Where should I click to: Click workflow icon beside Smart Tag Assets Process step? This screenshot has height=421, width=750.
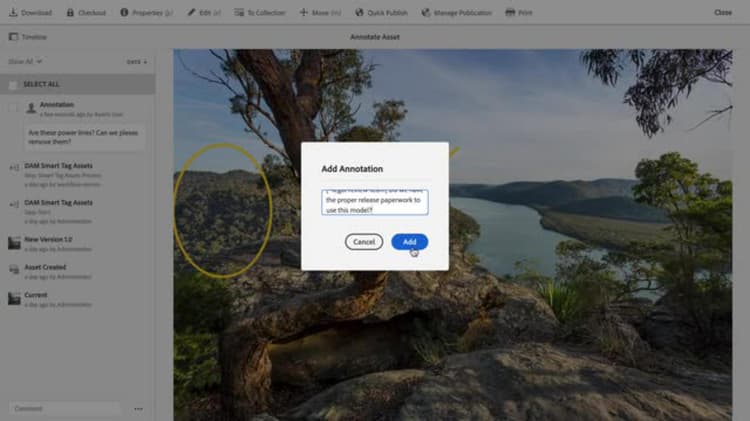click(14, 167)
